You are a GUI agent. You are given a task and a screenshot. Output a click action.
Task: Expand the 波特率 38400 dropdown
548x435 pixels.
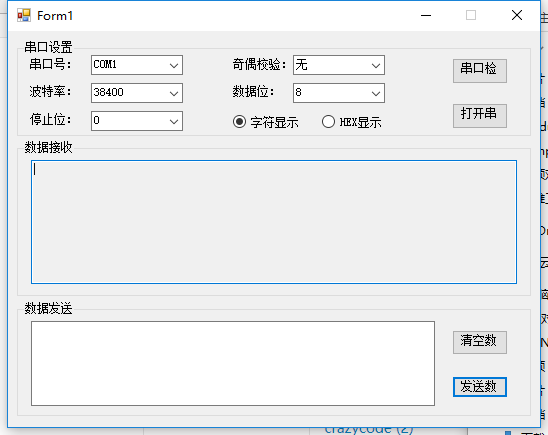137,93
